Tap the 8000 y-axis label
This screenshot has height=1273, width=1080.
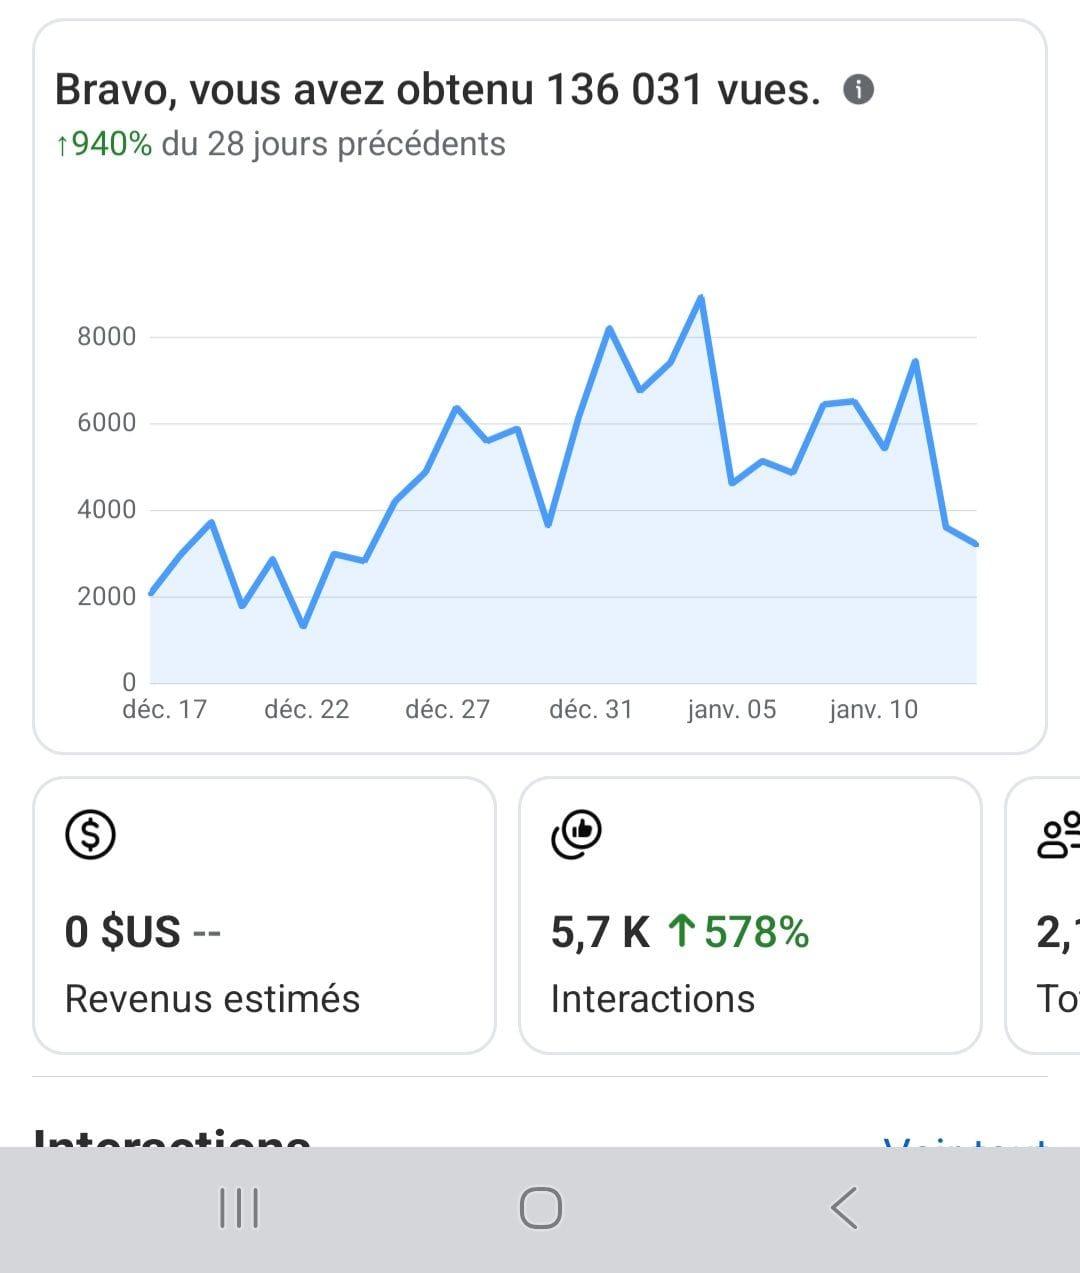tap(106, 336)
